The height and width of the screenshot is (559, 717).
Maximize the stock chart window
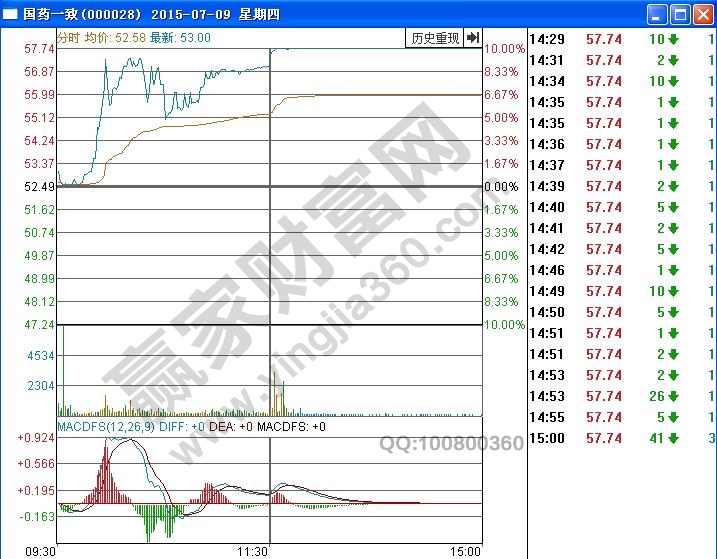[679, 14]
